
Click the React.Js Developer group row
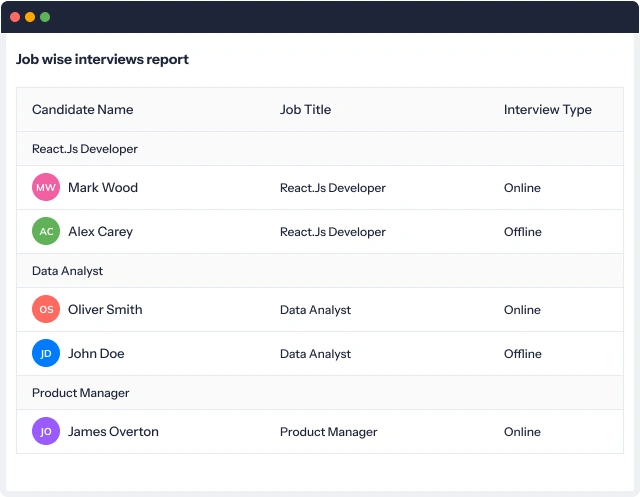(320, 149)
